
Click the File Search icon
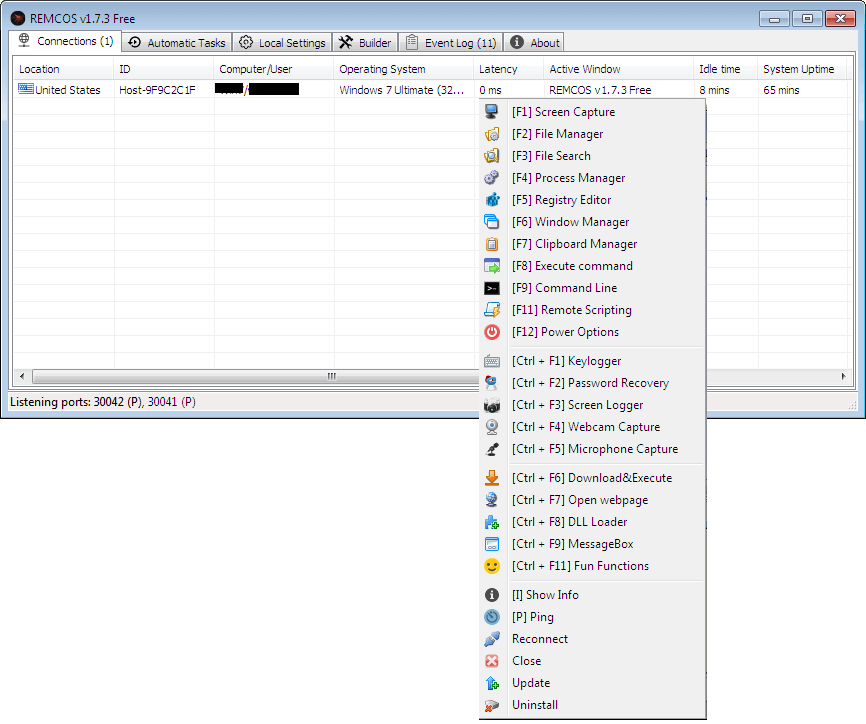click(492, 156)
